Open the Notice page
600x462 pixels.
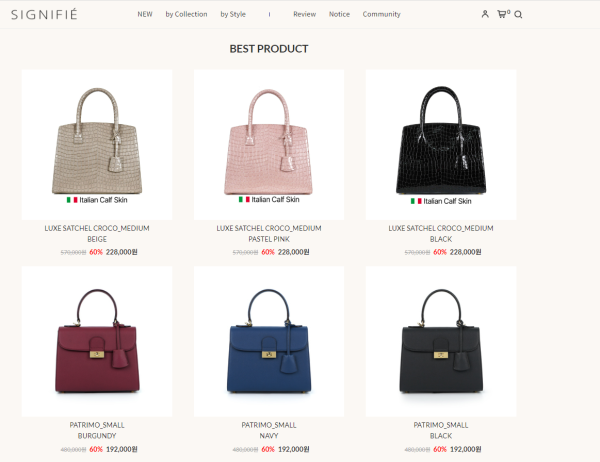[x=339, y=14]
